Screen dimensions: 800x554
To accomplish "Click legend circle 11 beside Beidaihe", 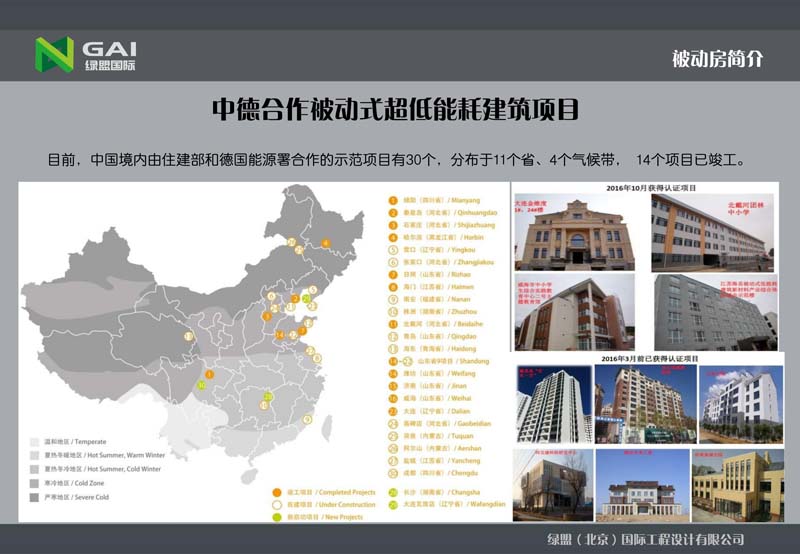I will click(x=393, y=324).
